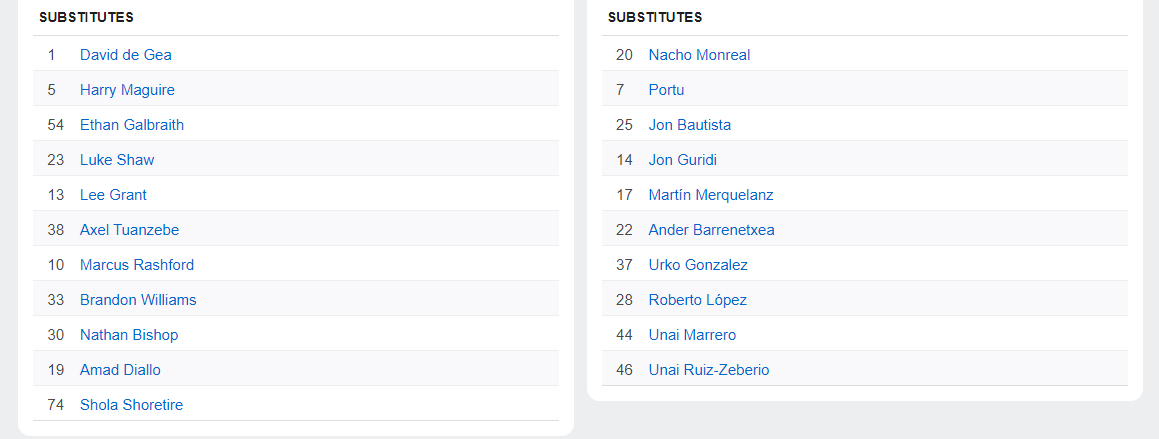The height and width of the screenshot is (439, 1159).
Task: Select Brandon Williams in the list
Action: click(138, 300)
